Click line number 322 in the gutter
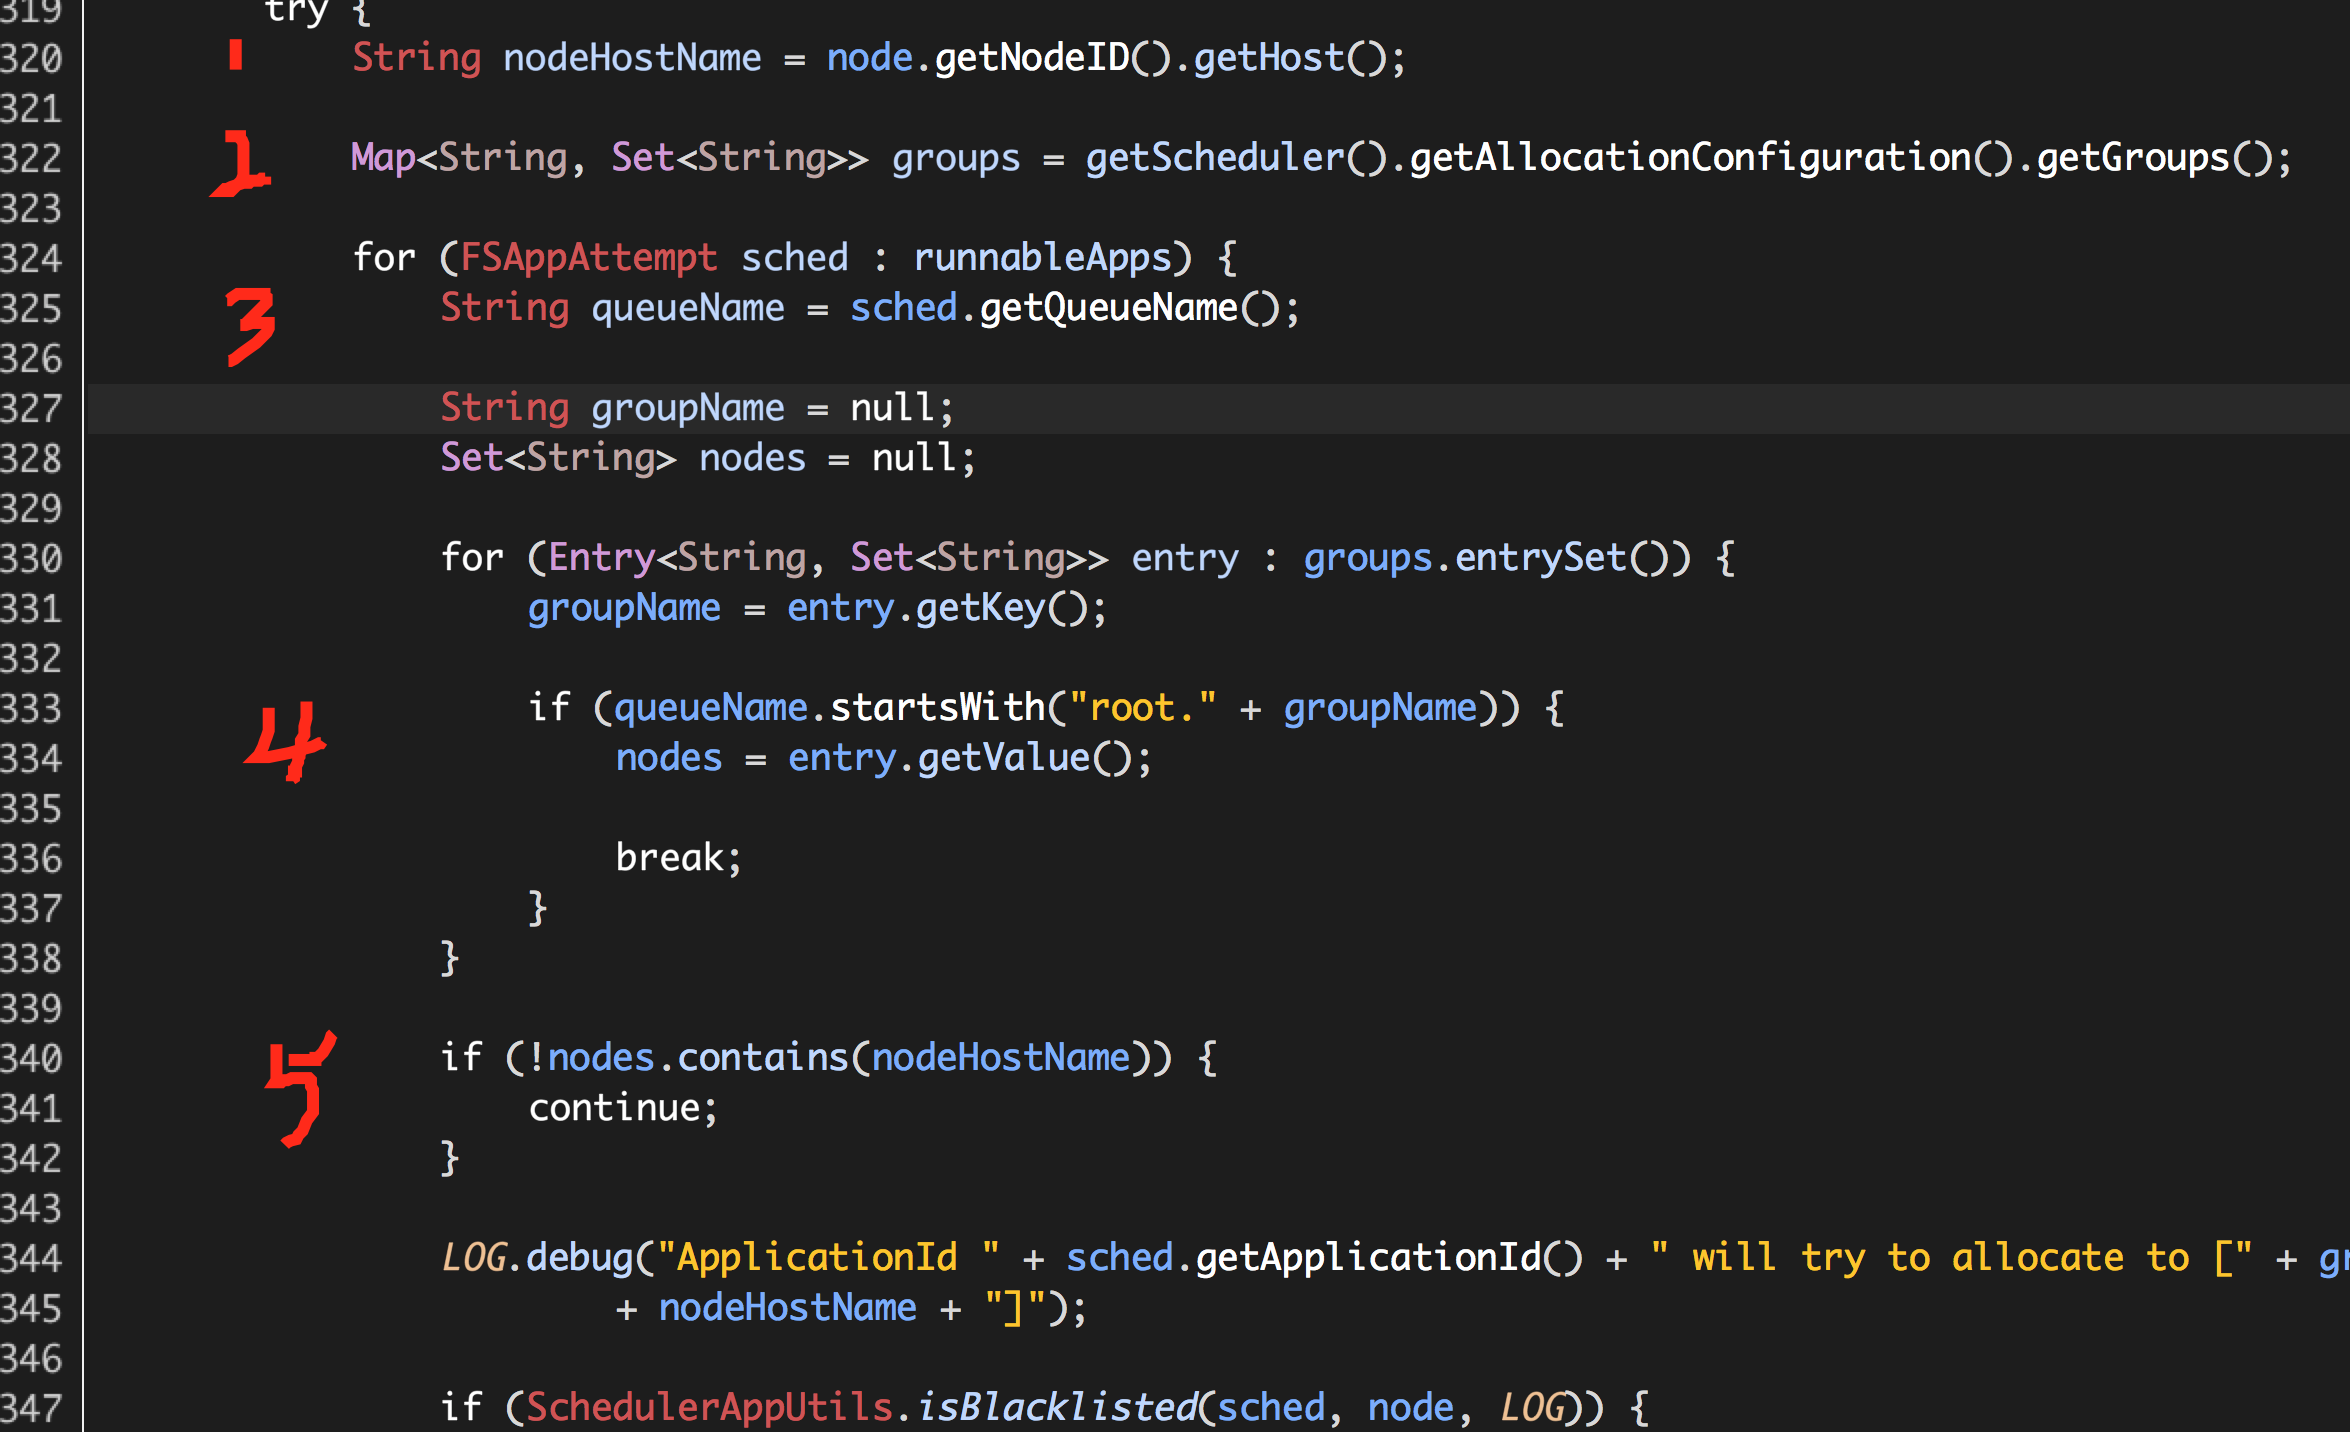The image size is (2350, 1432). click(x=31, y=159)
